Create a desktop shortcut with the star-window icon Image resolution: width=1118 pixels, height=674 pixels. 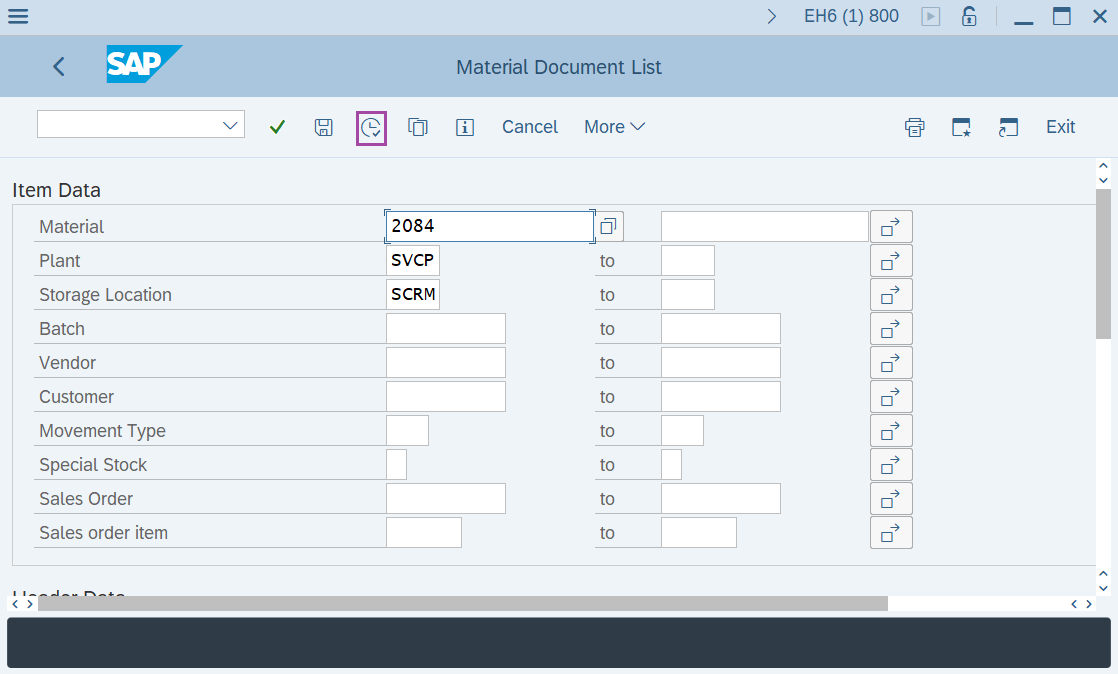pos(961,127)
